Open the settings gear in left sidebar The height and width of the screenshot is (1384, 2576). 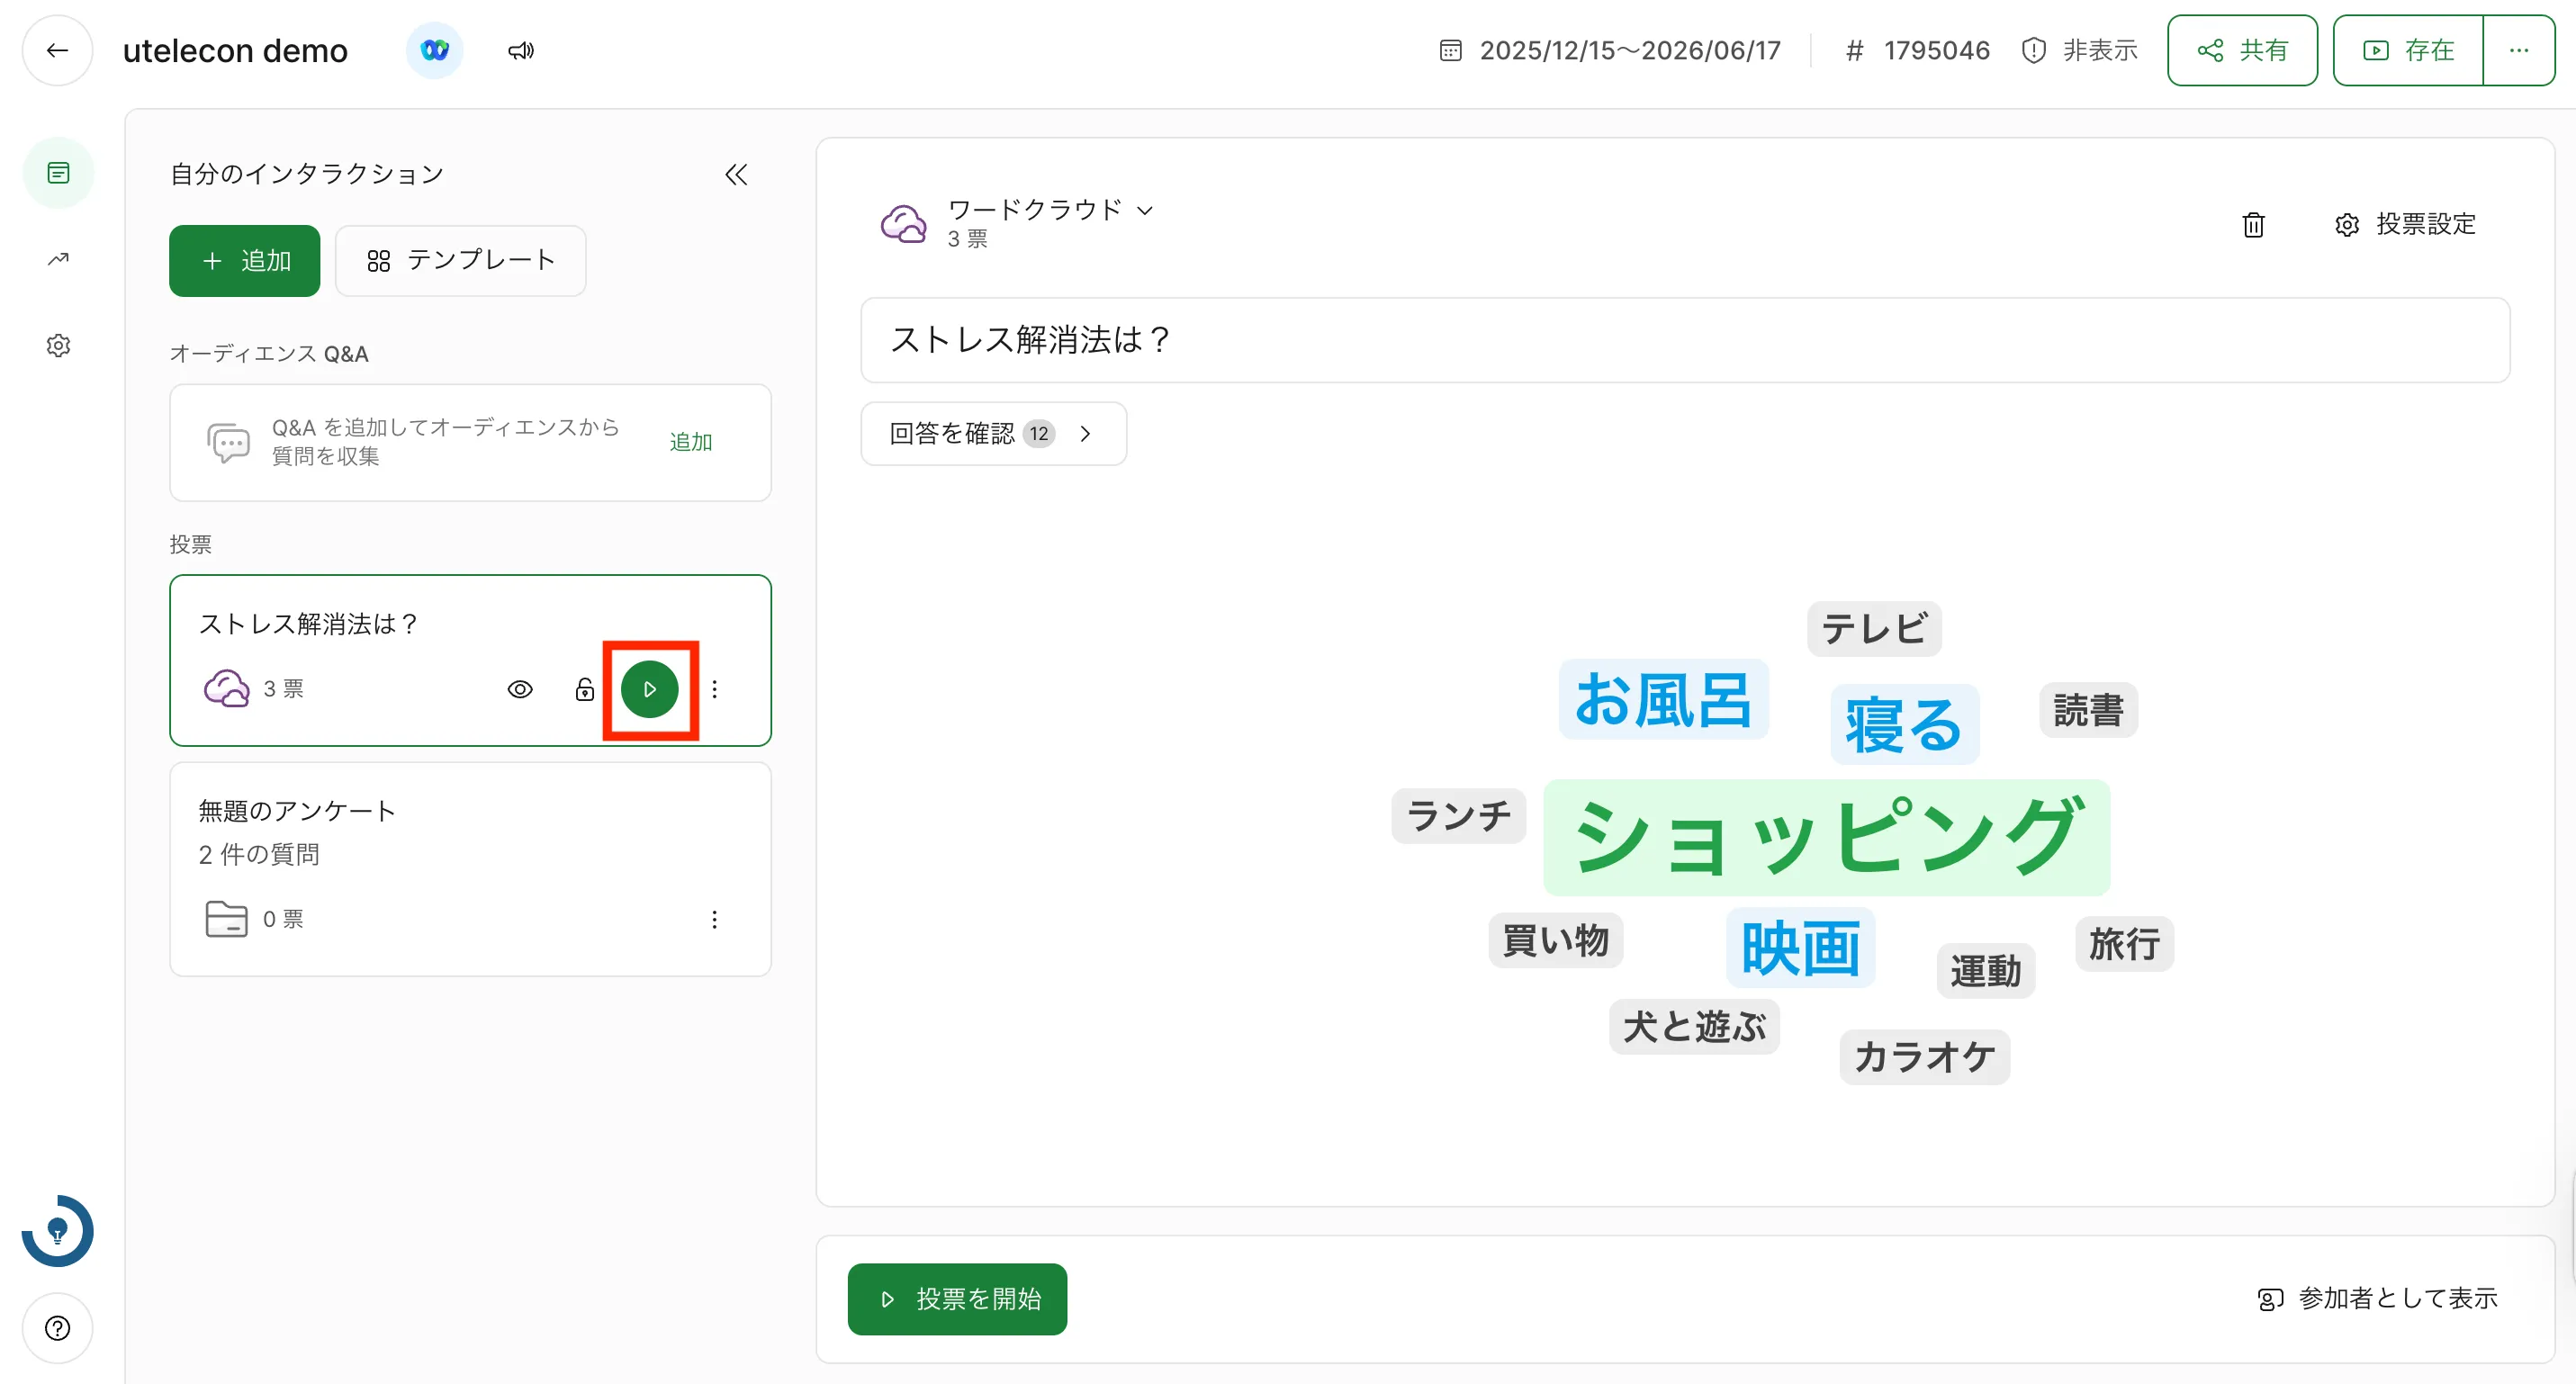[58, 345]
